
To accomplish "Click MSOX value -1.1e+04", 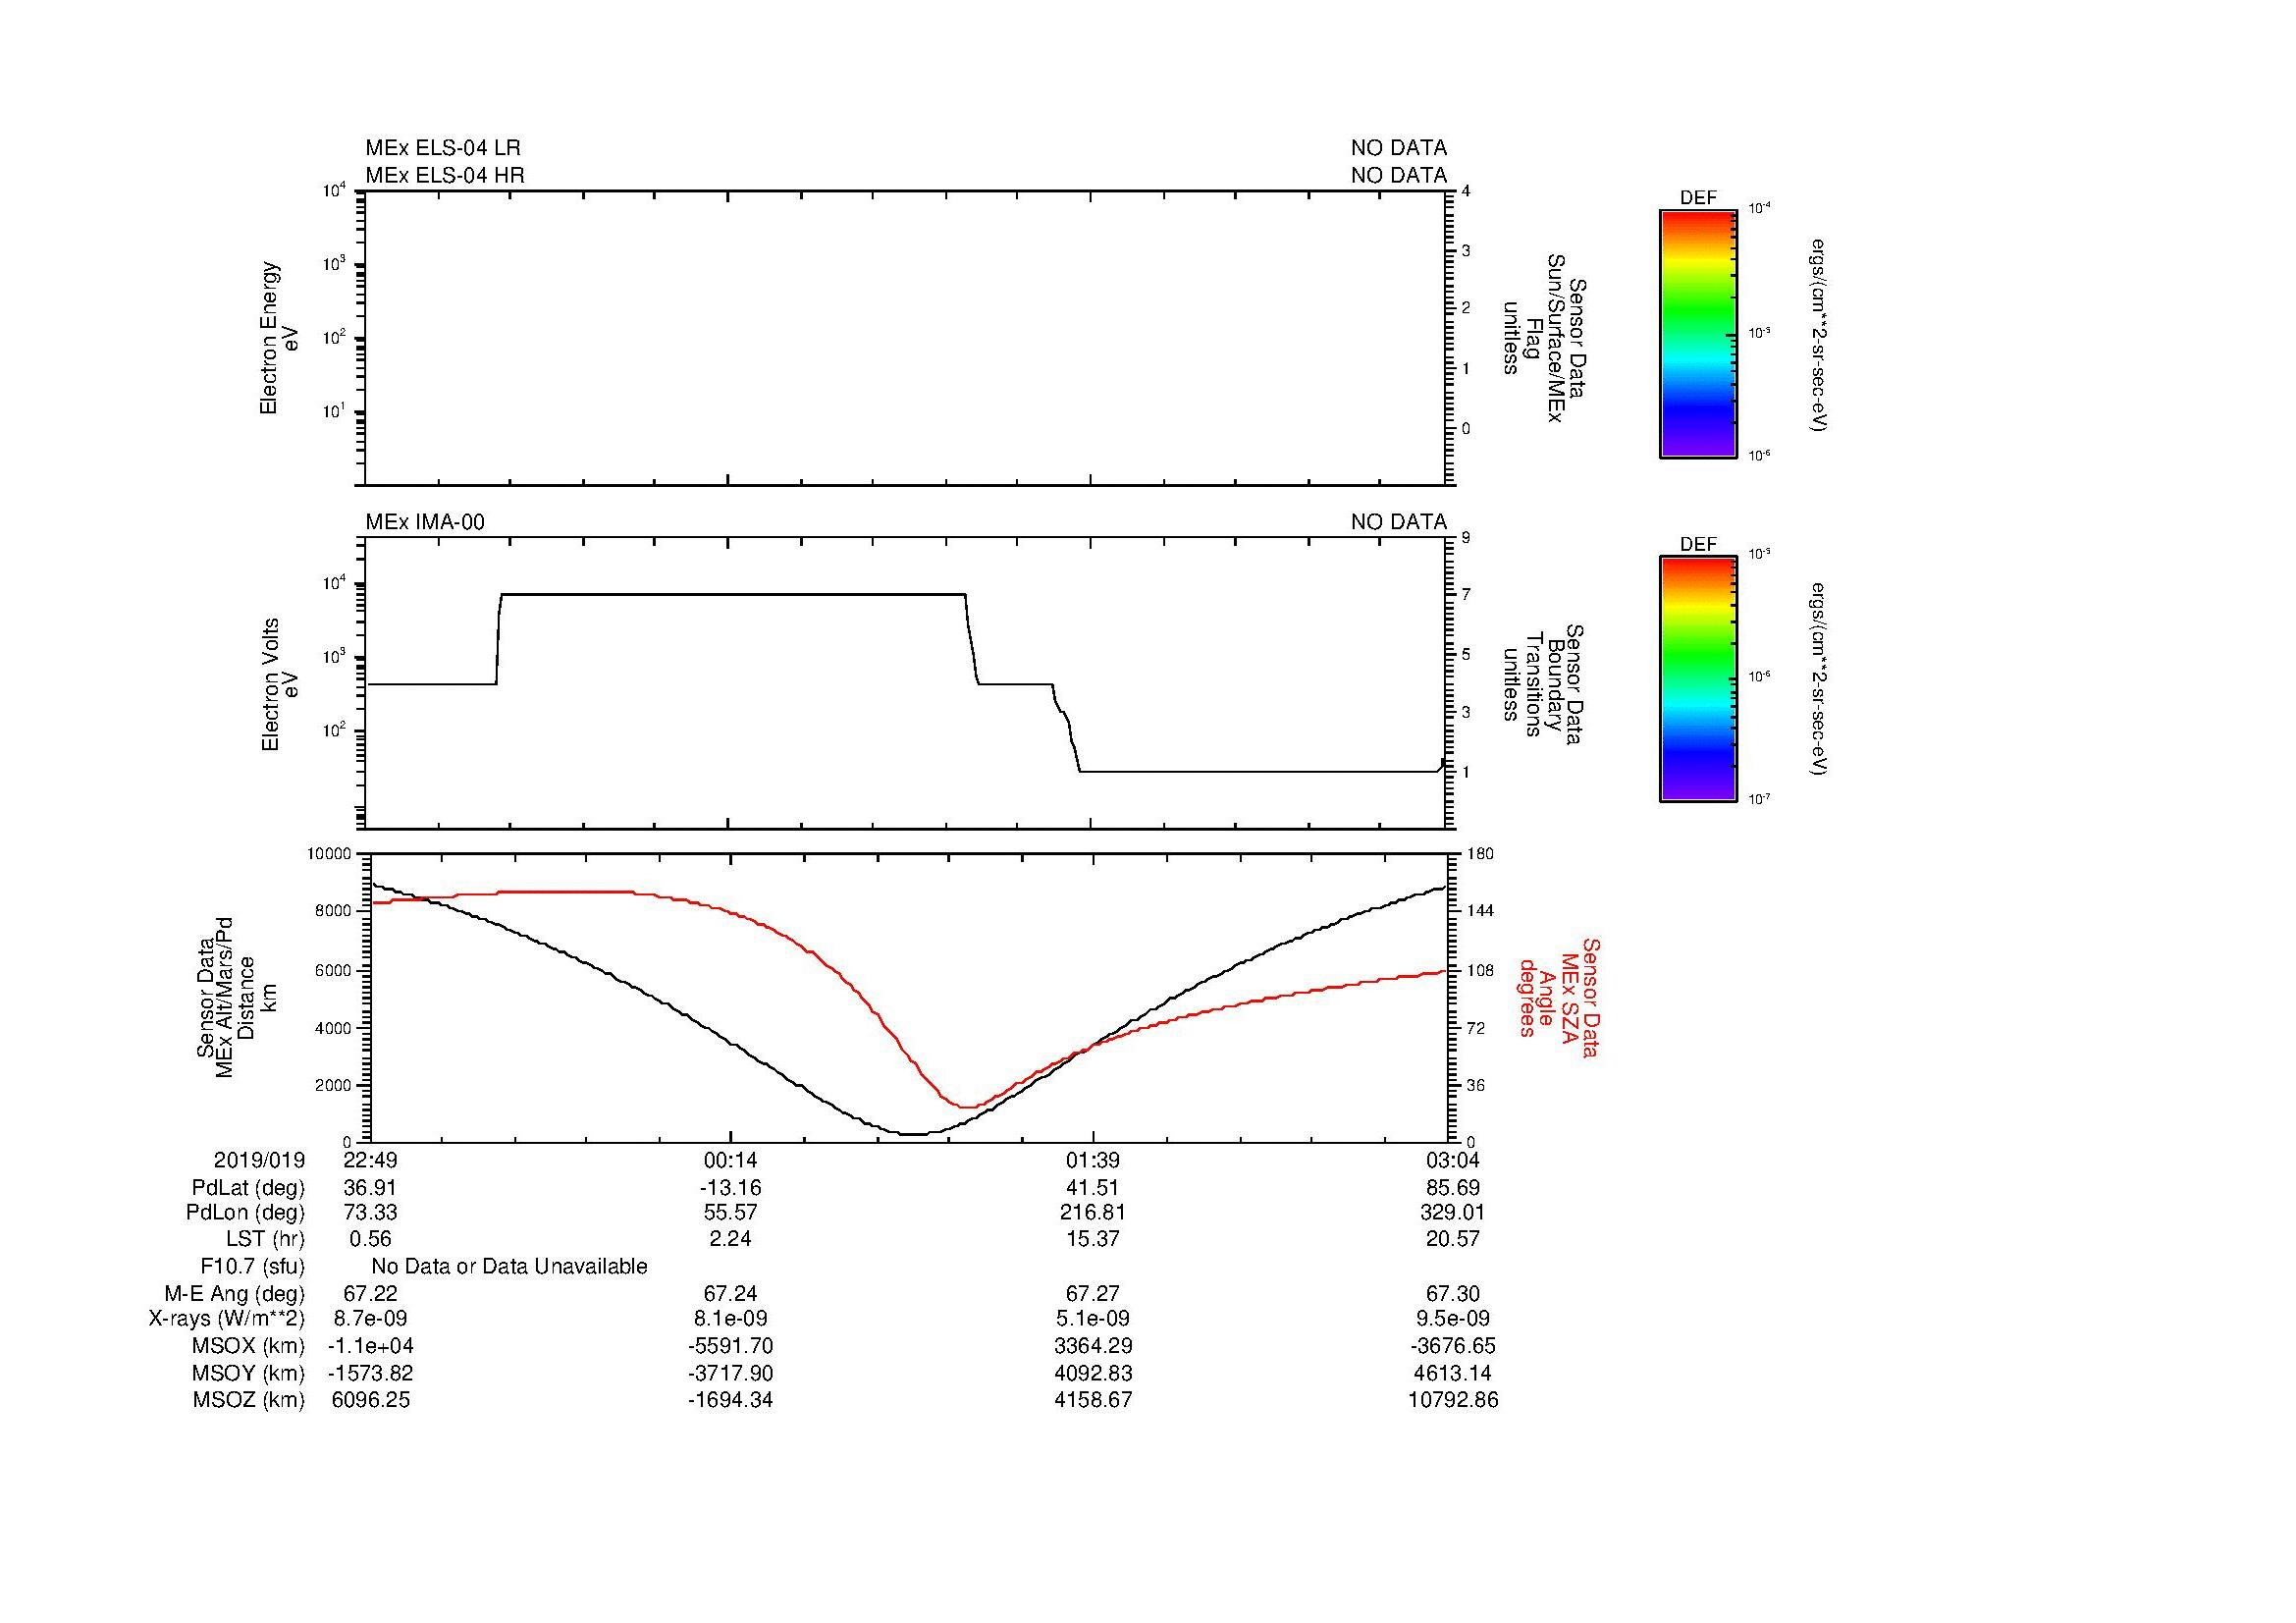I will pyautogui.click(x=371, y=1347).
